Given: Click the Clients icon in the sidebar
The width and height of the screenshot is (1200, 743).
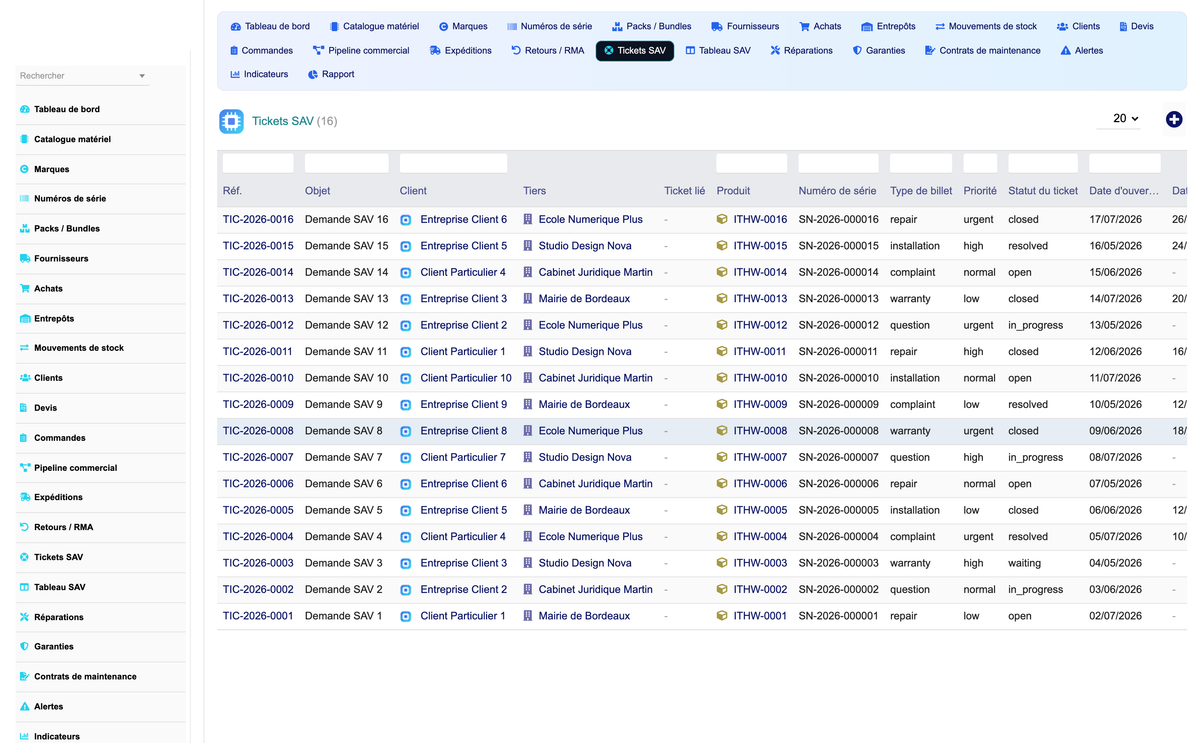Looking at the screenshot, I should (x=25, y=378).
